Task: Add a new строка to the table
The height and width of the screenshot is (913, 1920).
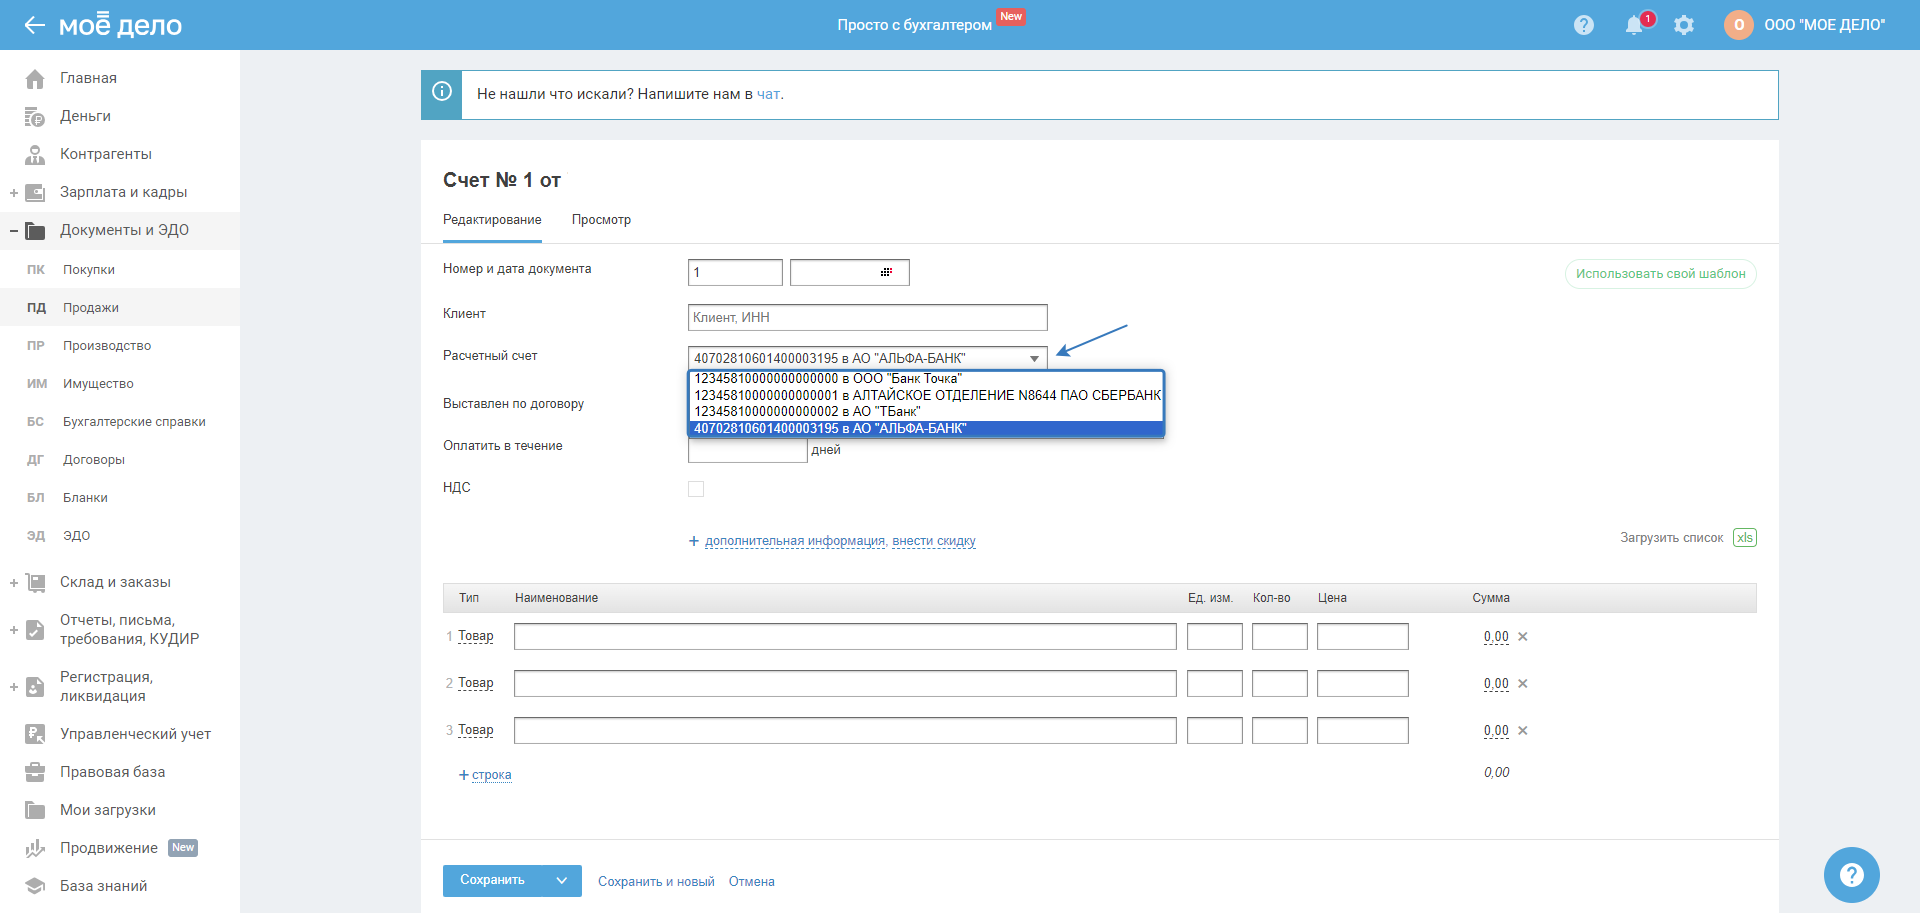Action: pos(491,775)
